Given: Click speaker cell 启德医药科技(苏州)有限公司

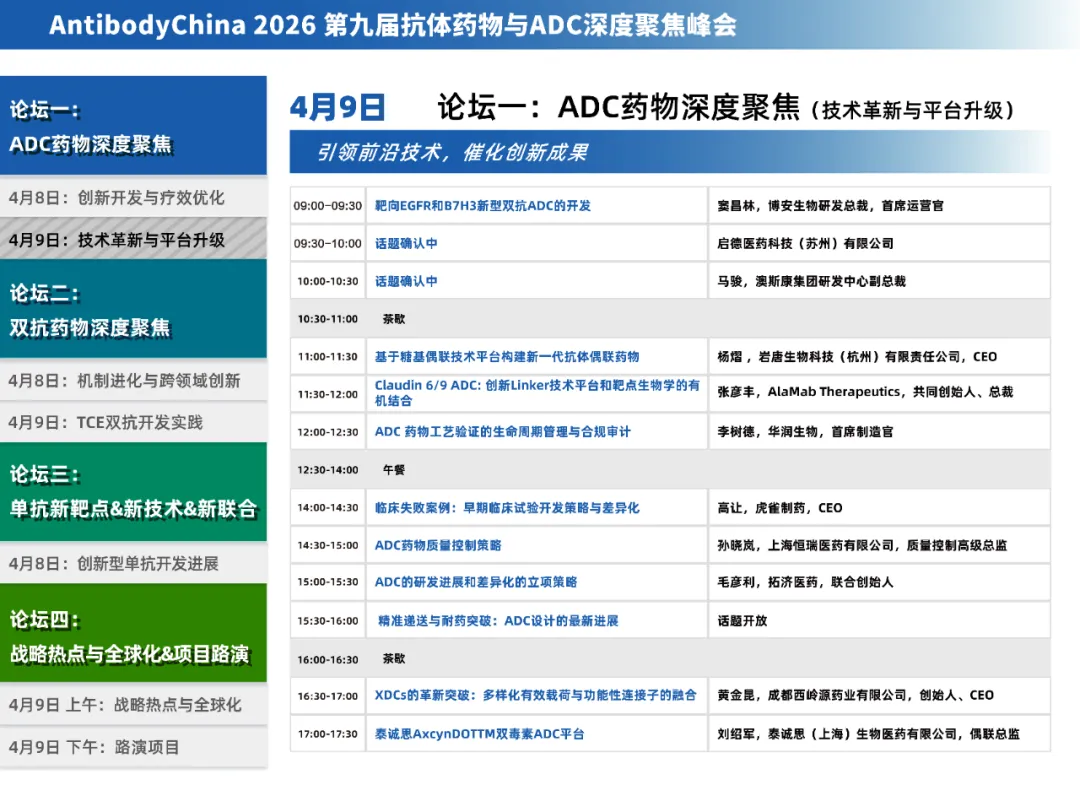Looking at the screenshot, I should click(879, 243).
